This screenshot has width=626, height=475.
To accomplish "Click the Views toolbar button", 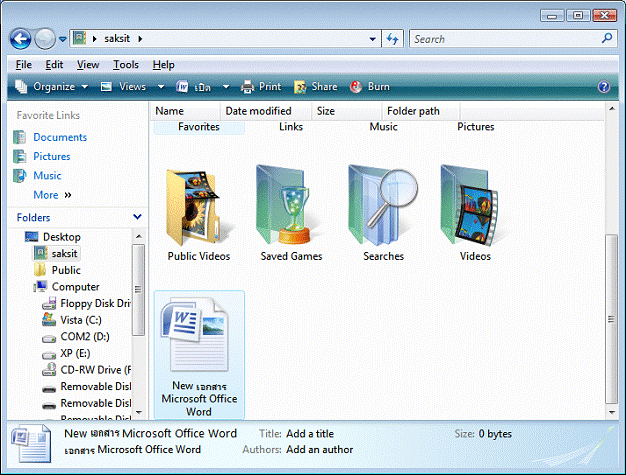I will click(x=123, y=87).
